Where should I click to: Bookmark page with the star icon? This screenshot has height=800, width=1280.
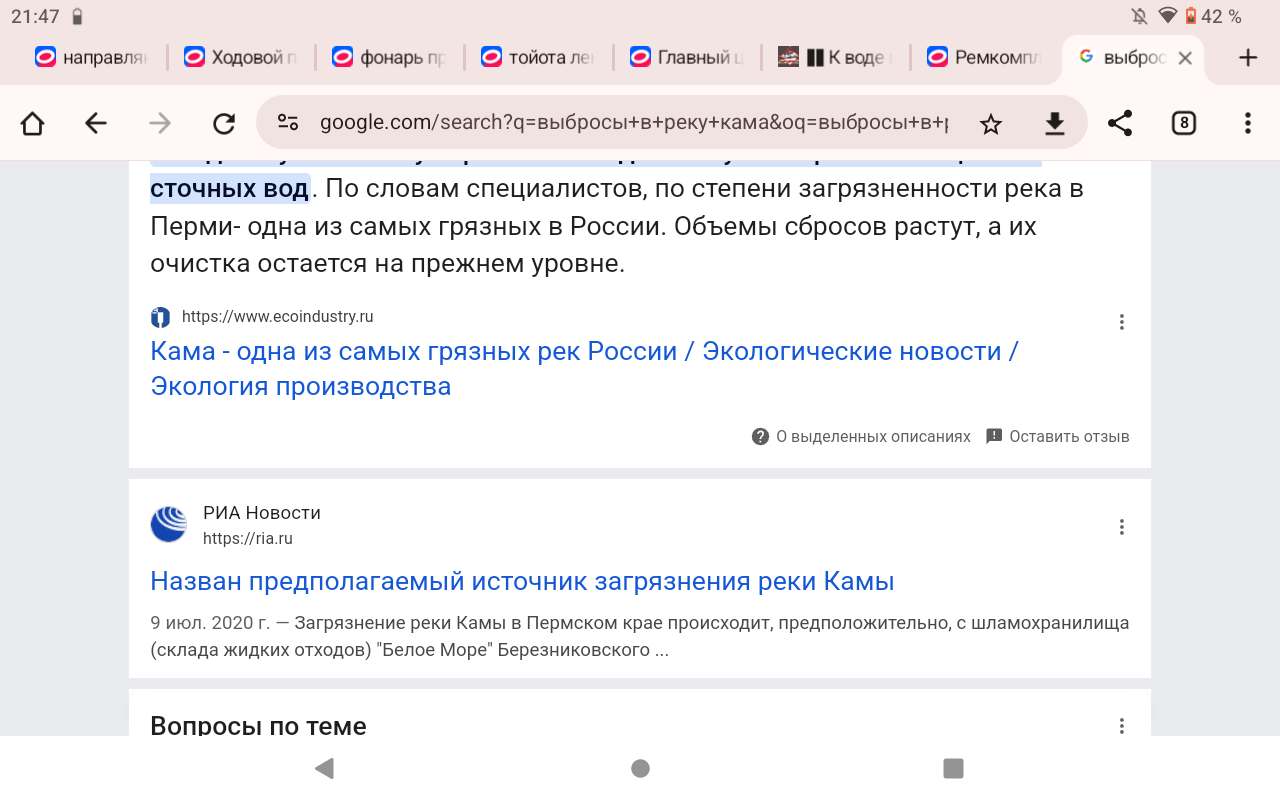tap(991, 123)
